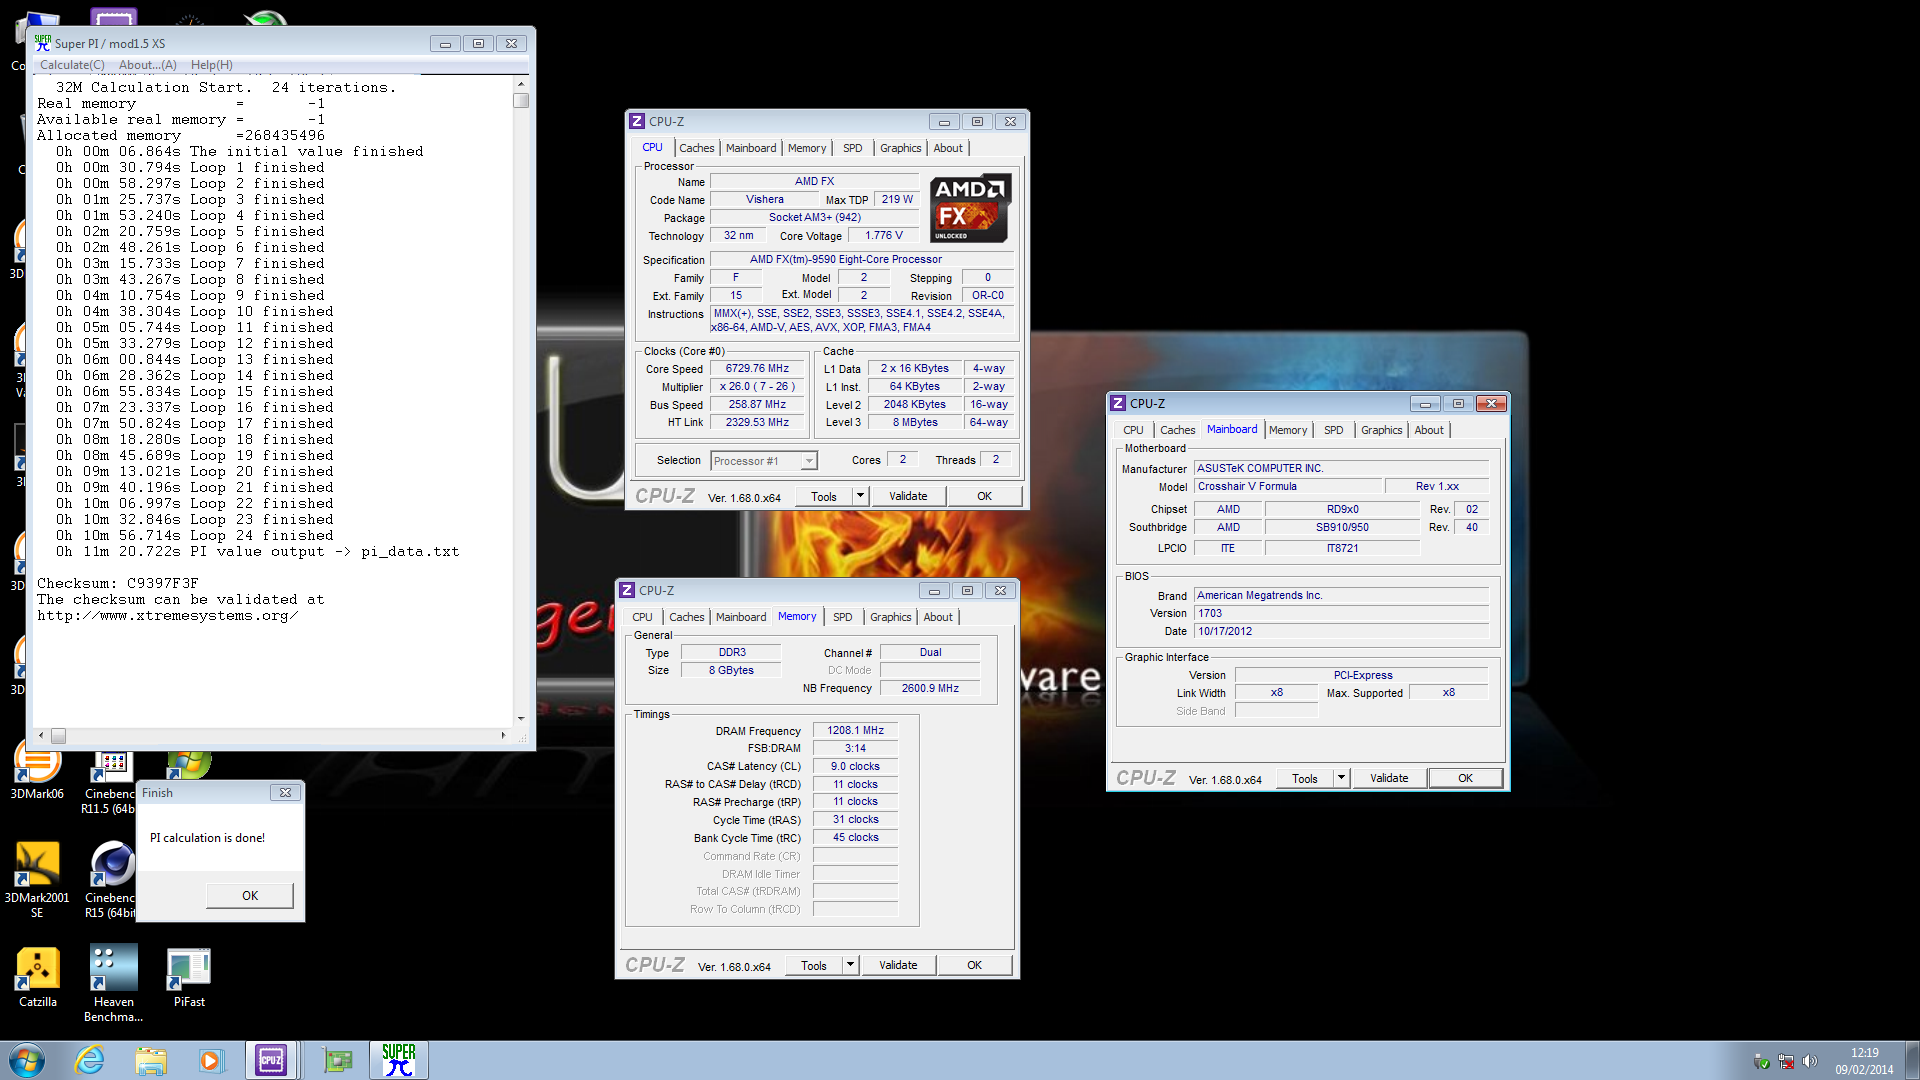Select Memory tab in Mainboard CPU-Z window
This screenshot has height=1080, width=1920.
(1287, 430)
